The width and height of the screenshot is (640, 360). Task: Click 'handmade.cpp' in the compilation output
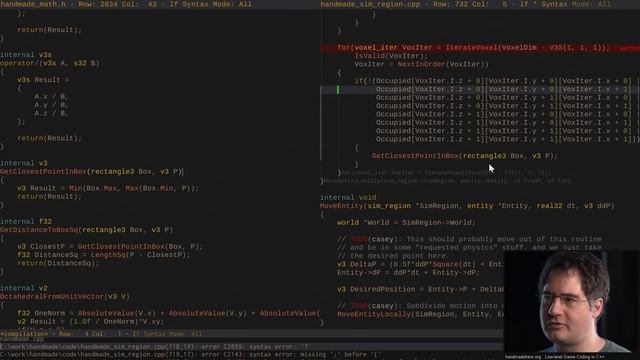[22, 339]
